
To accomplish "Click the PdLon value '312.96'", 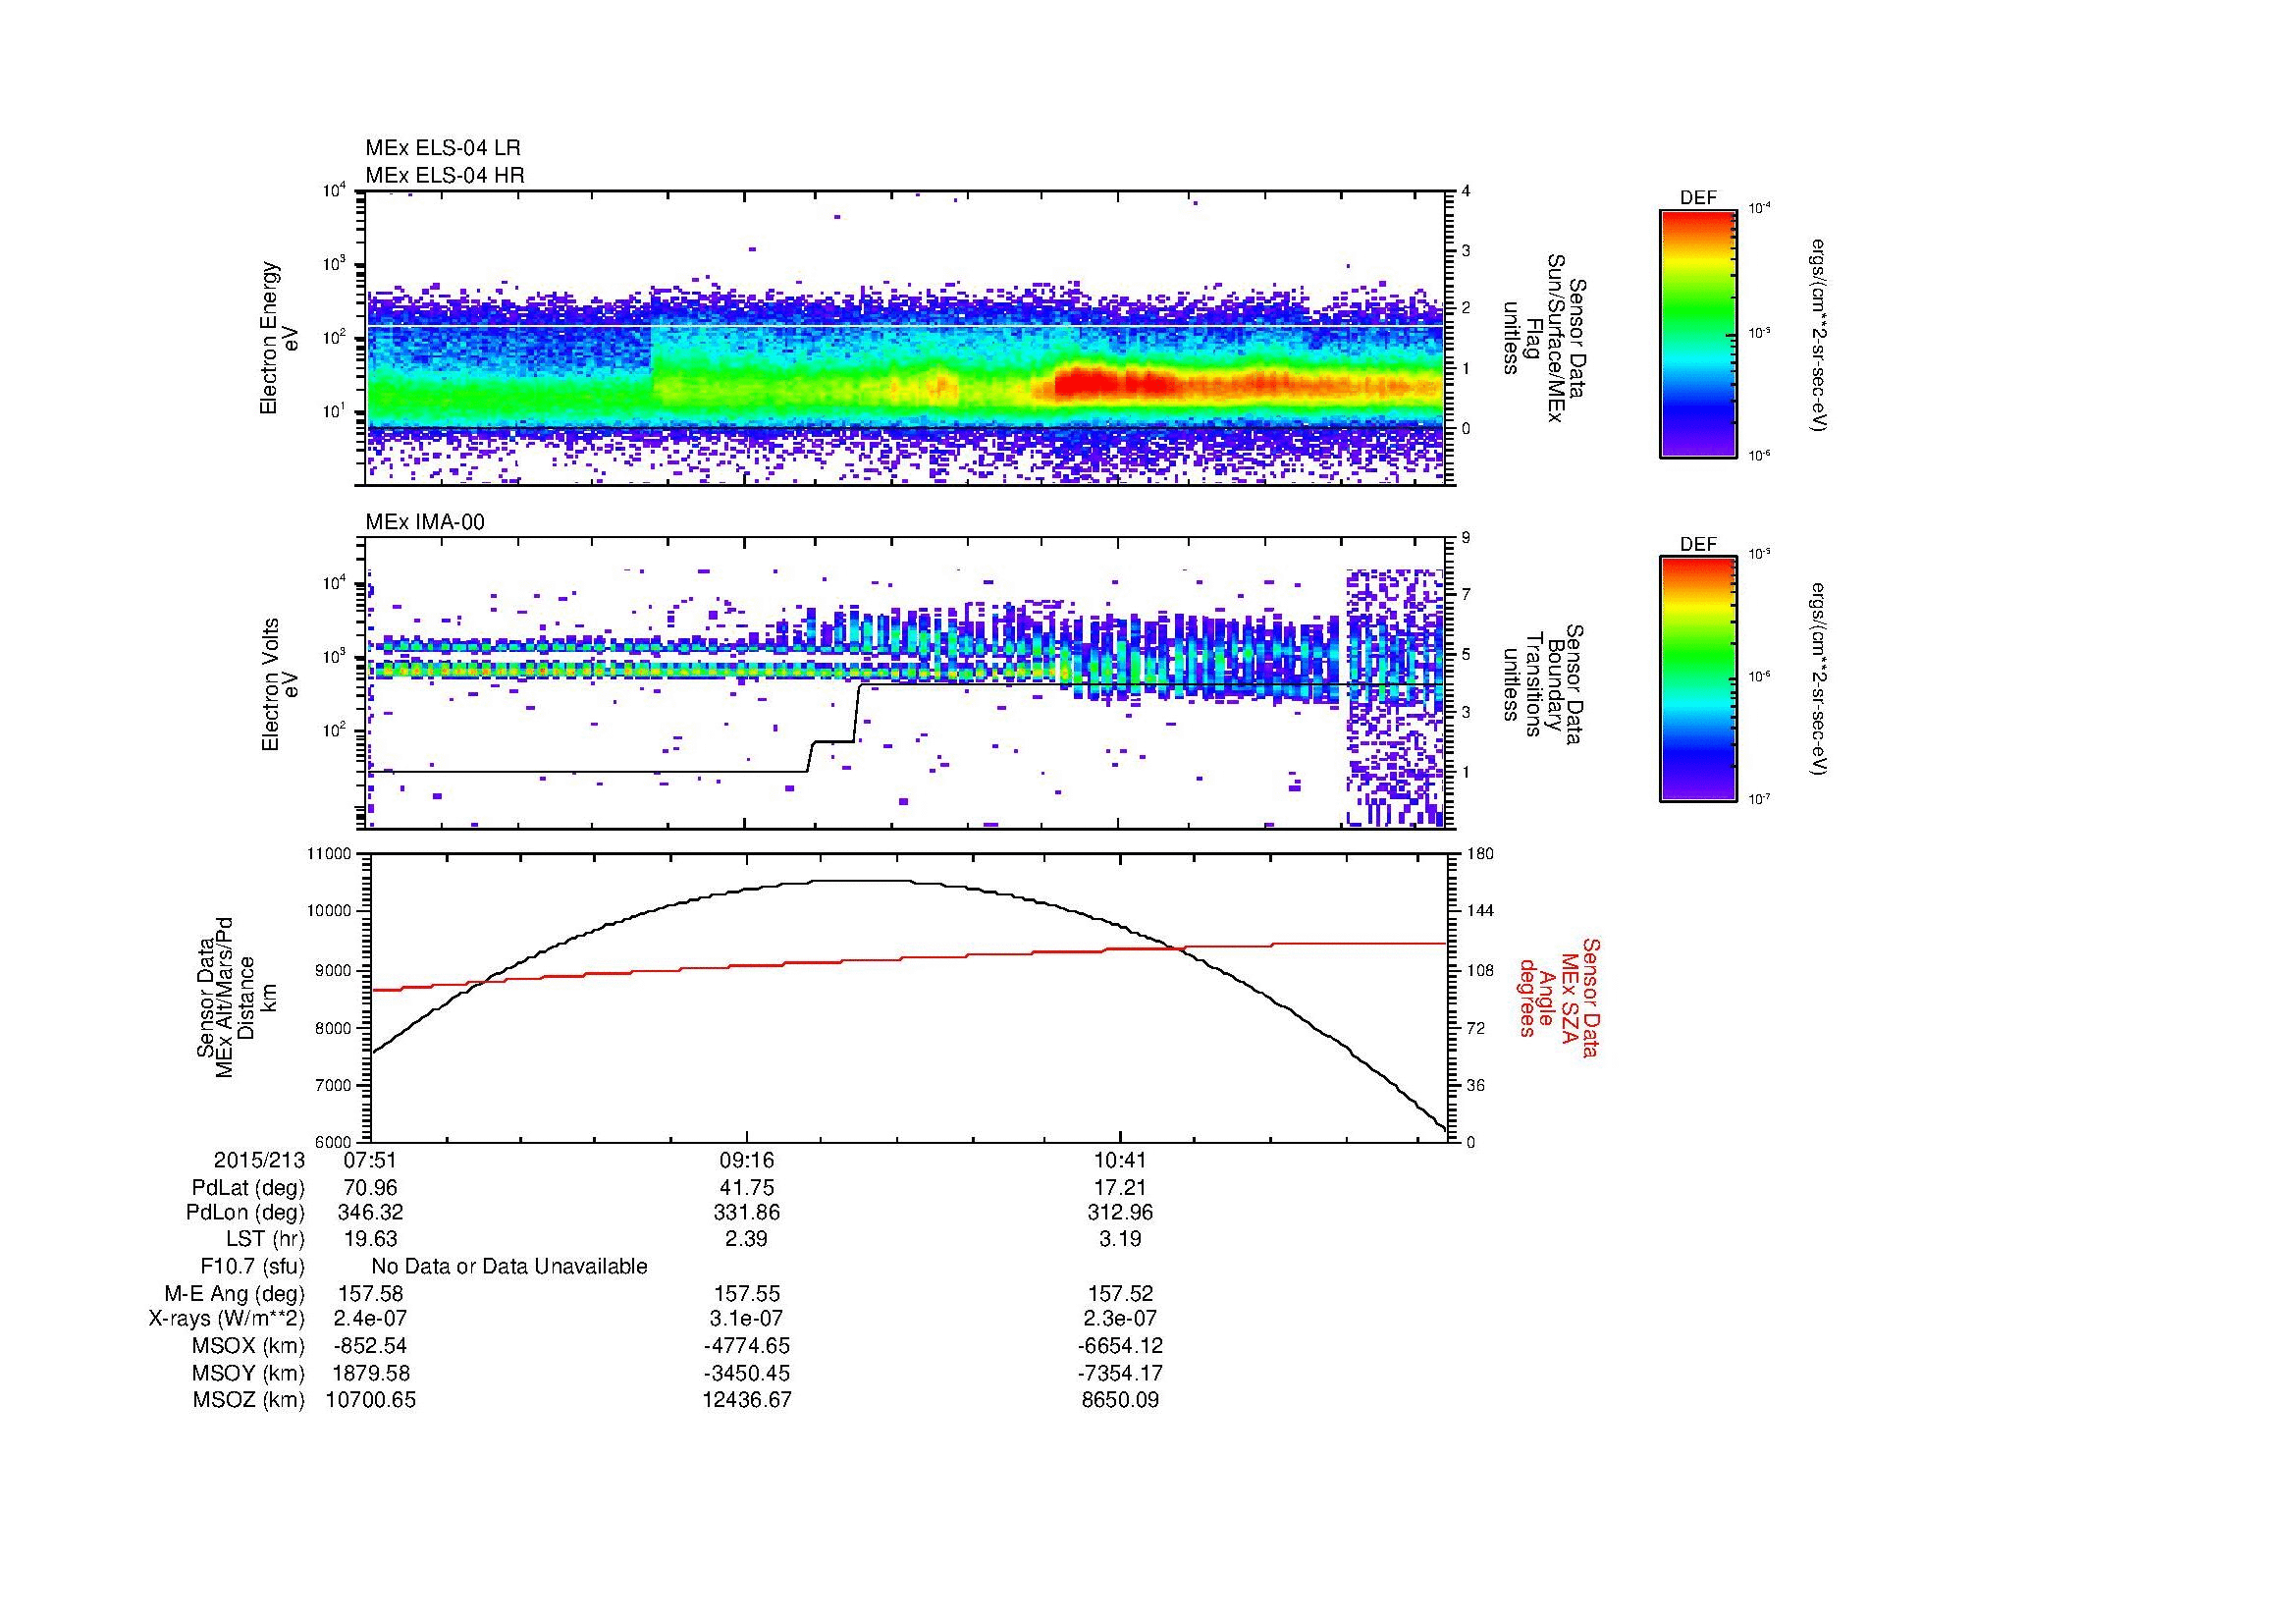I will 1120,1213.
